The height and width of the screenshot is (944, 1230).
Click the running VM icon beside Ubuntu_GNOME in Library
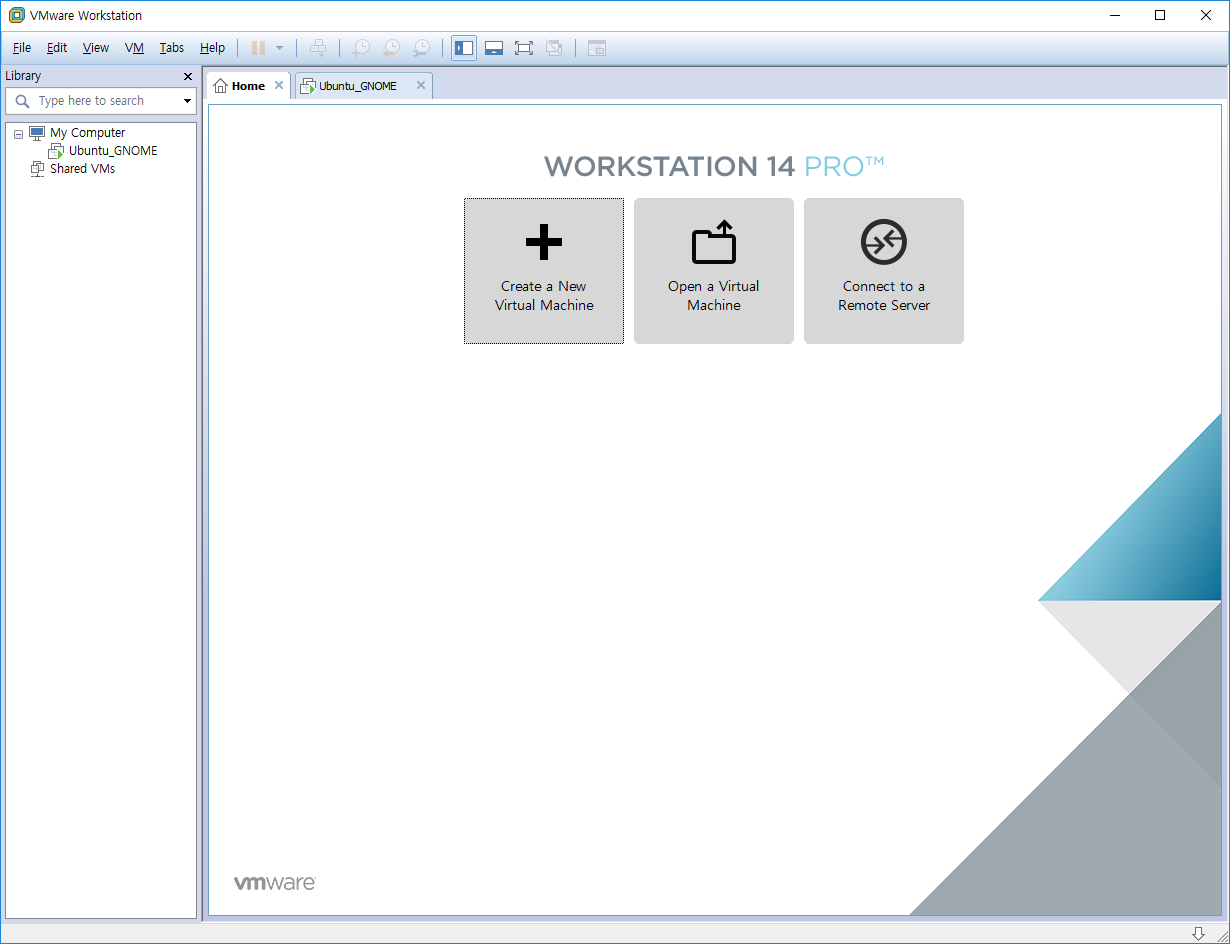click(x=56, y=151)
